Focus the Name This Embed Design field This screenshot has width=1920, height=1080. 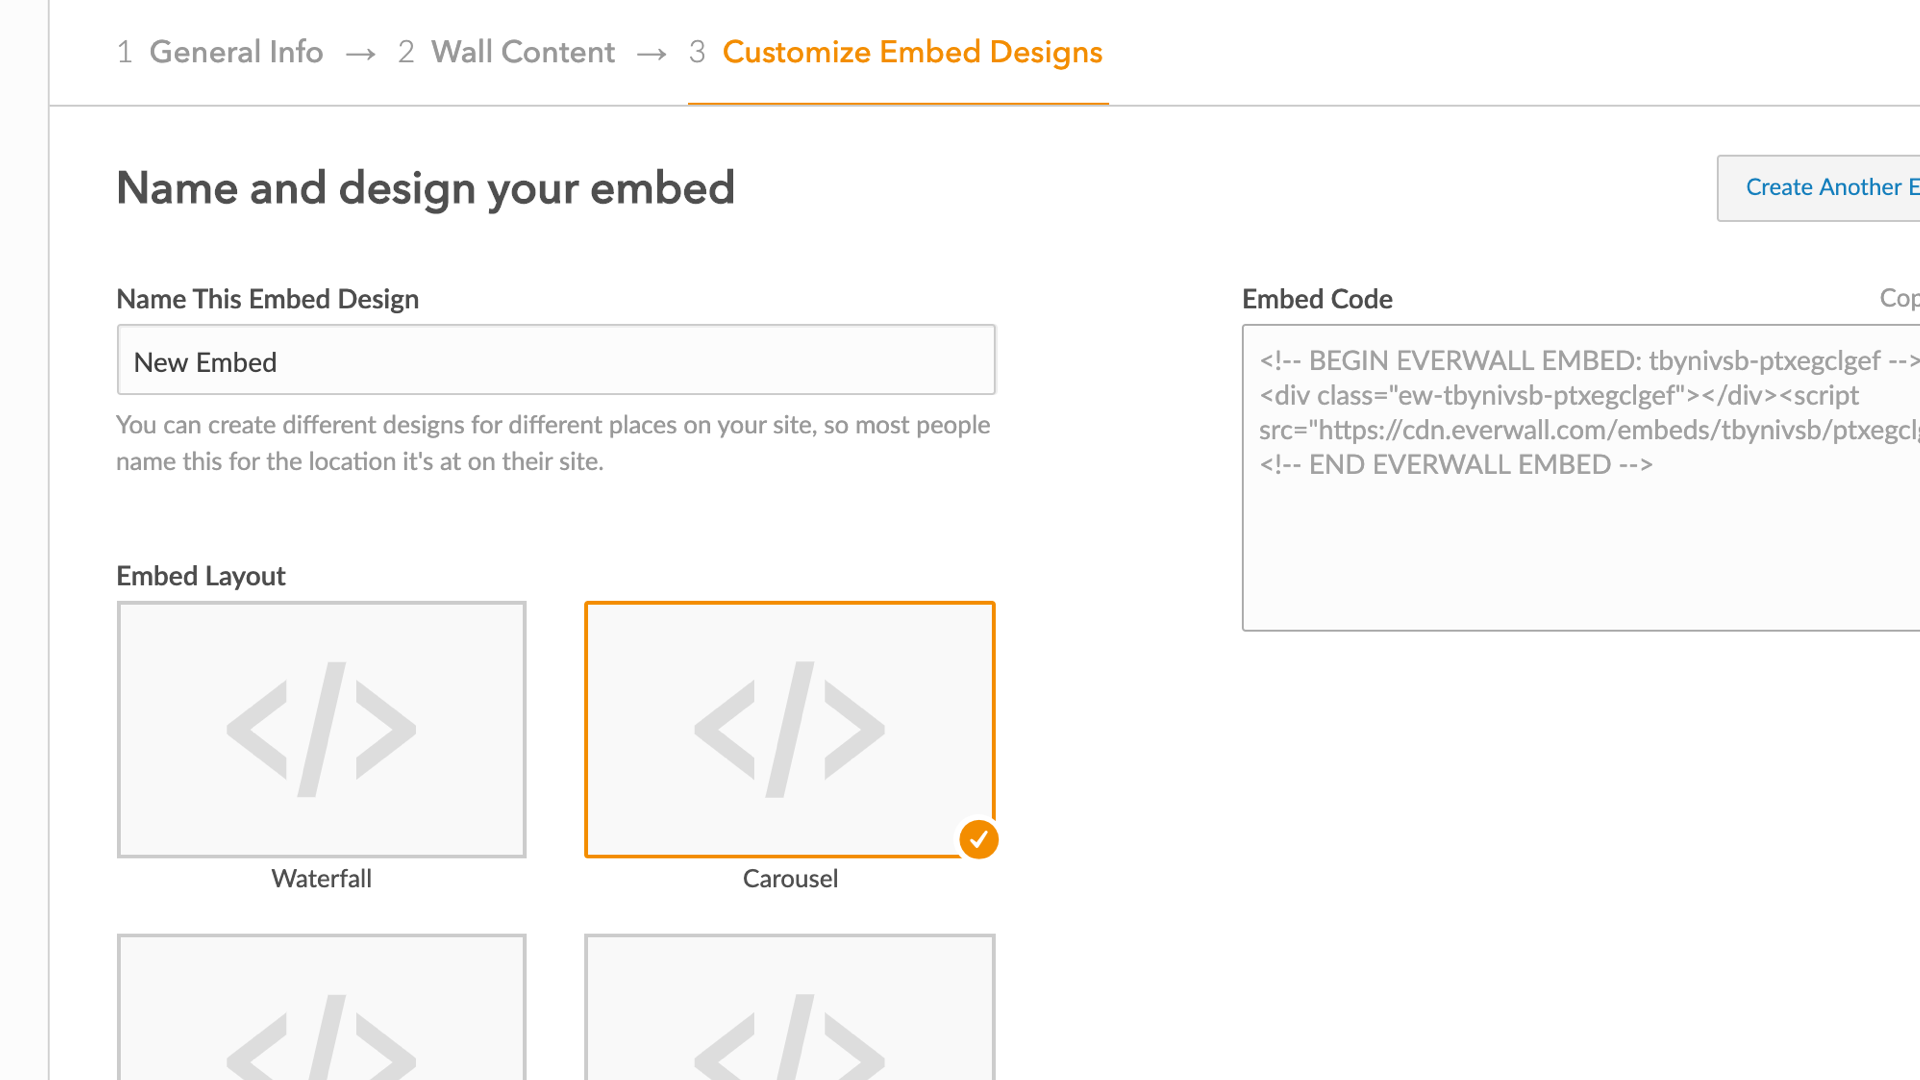(556, 360)
